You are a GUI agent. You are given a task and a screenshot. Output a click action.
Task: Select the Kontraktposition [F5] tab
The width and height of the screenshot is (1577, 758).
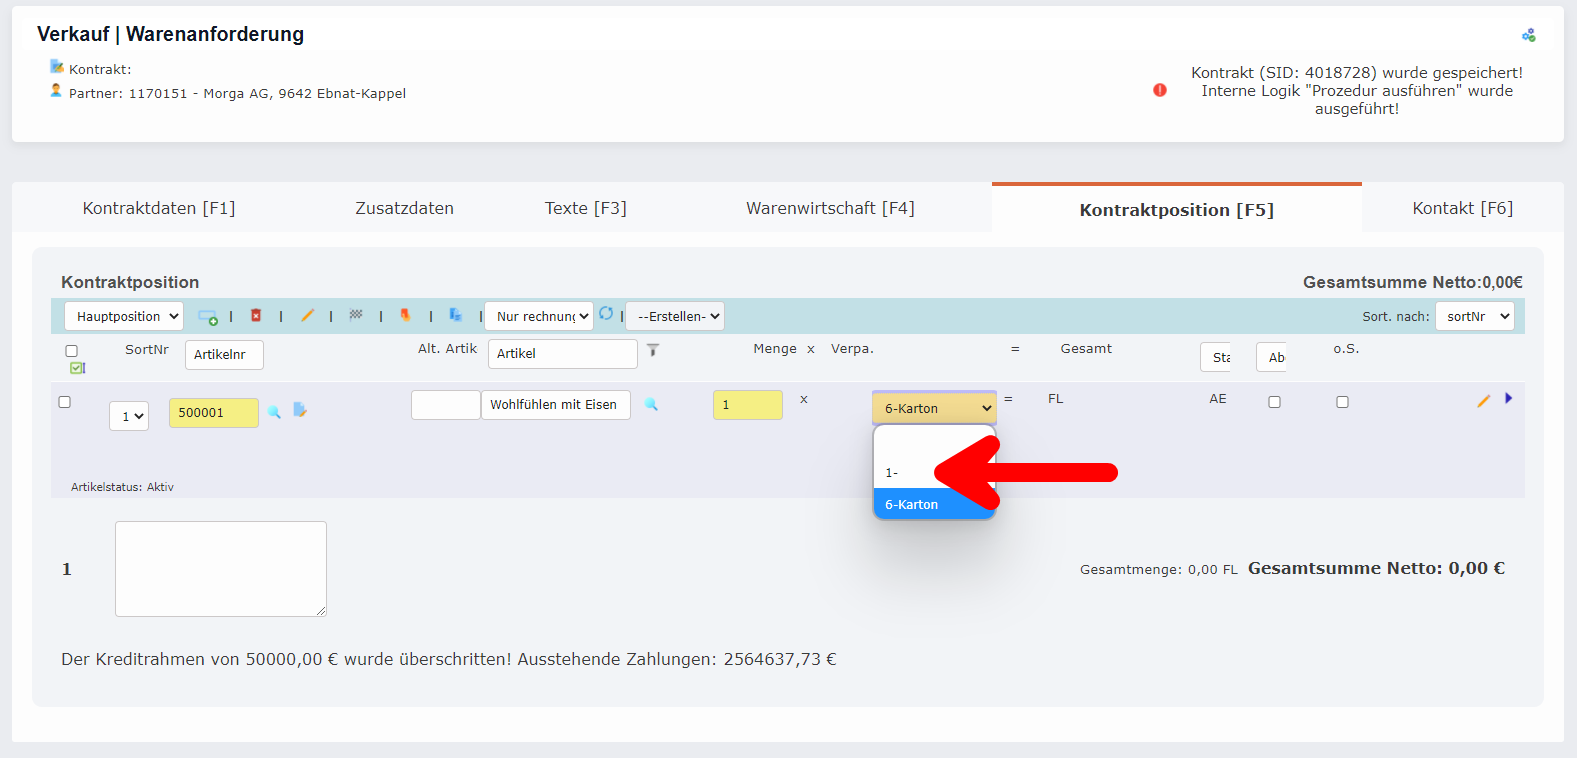[x=1177, y=210]
